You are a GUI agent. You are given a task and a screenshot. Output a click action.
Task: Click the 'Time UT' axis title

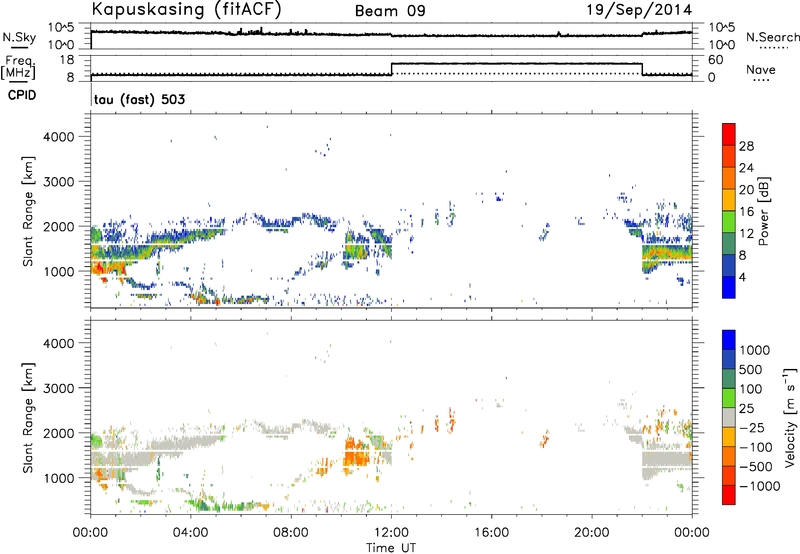click(x=391, y=547)
